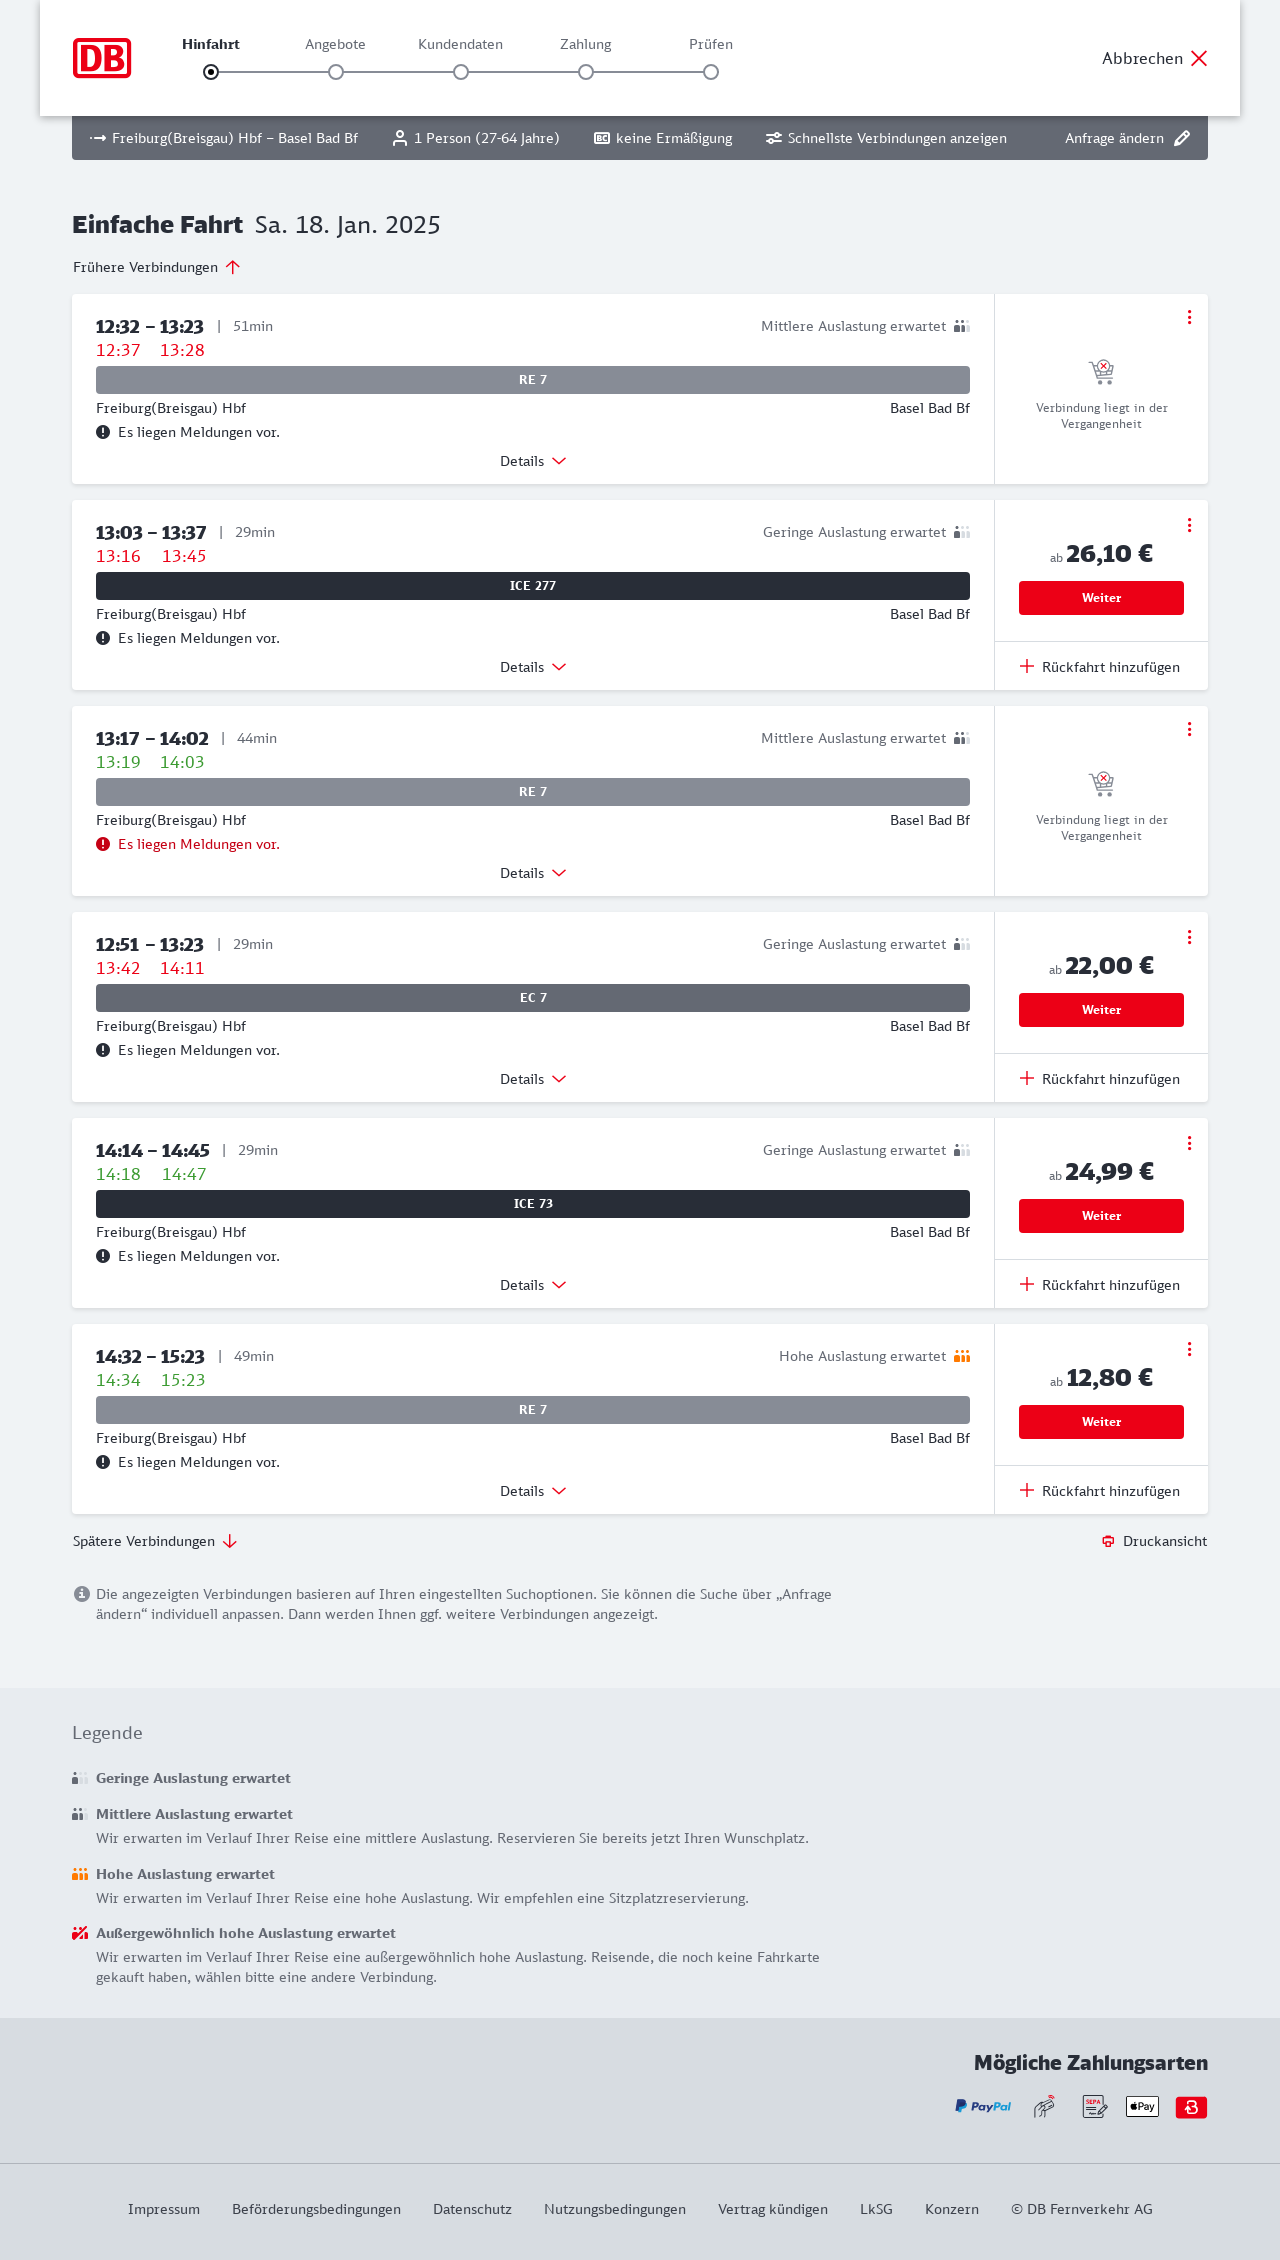
Task: Expand Details for ICE 277 connection
Action: coord(533,667)
